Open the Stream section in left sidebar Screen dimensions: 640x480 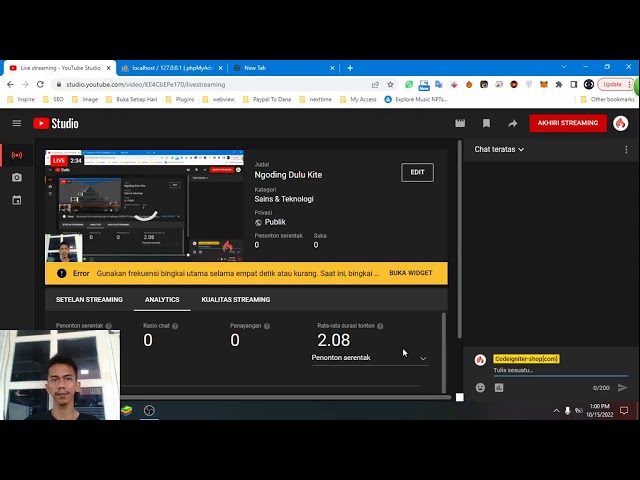coord(17,155)
